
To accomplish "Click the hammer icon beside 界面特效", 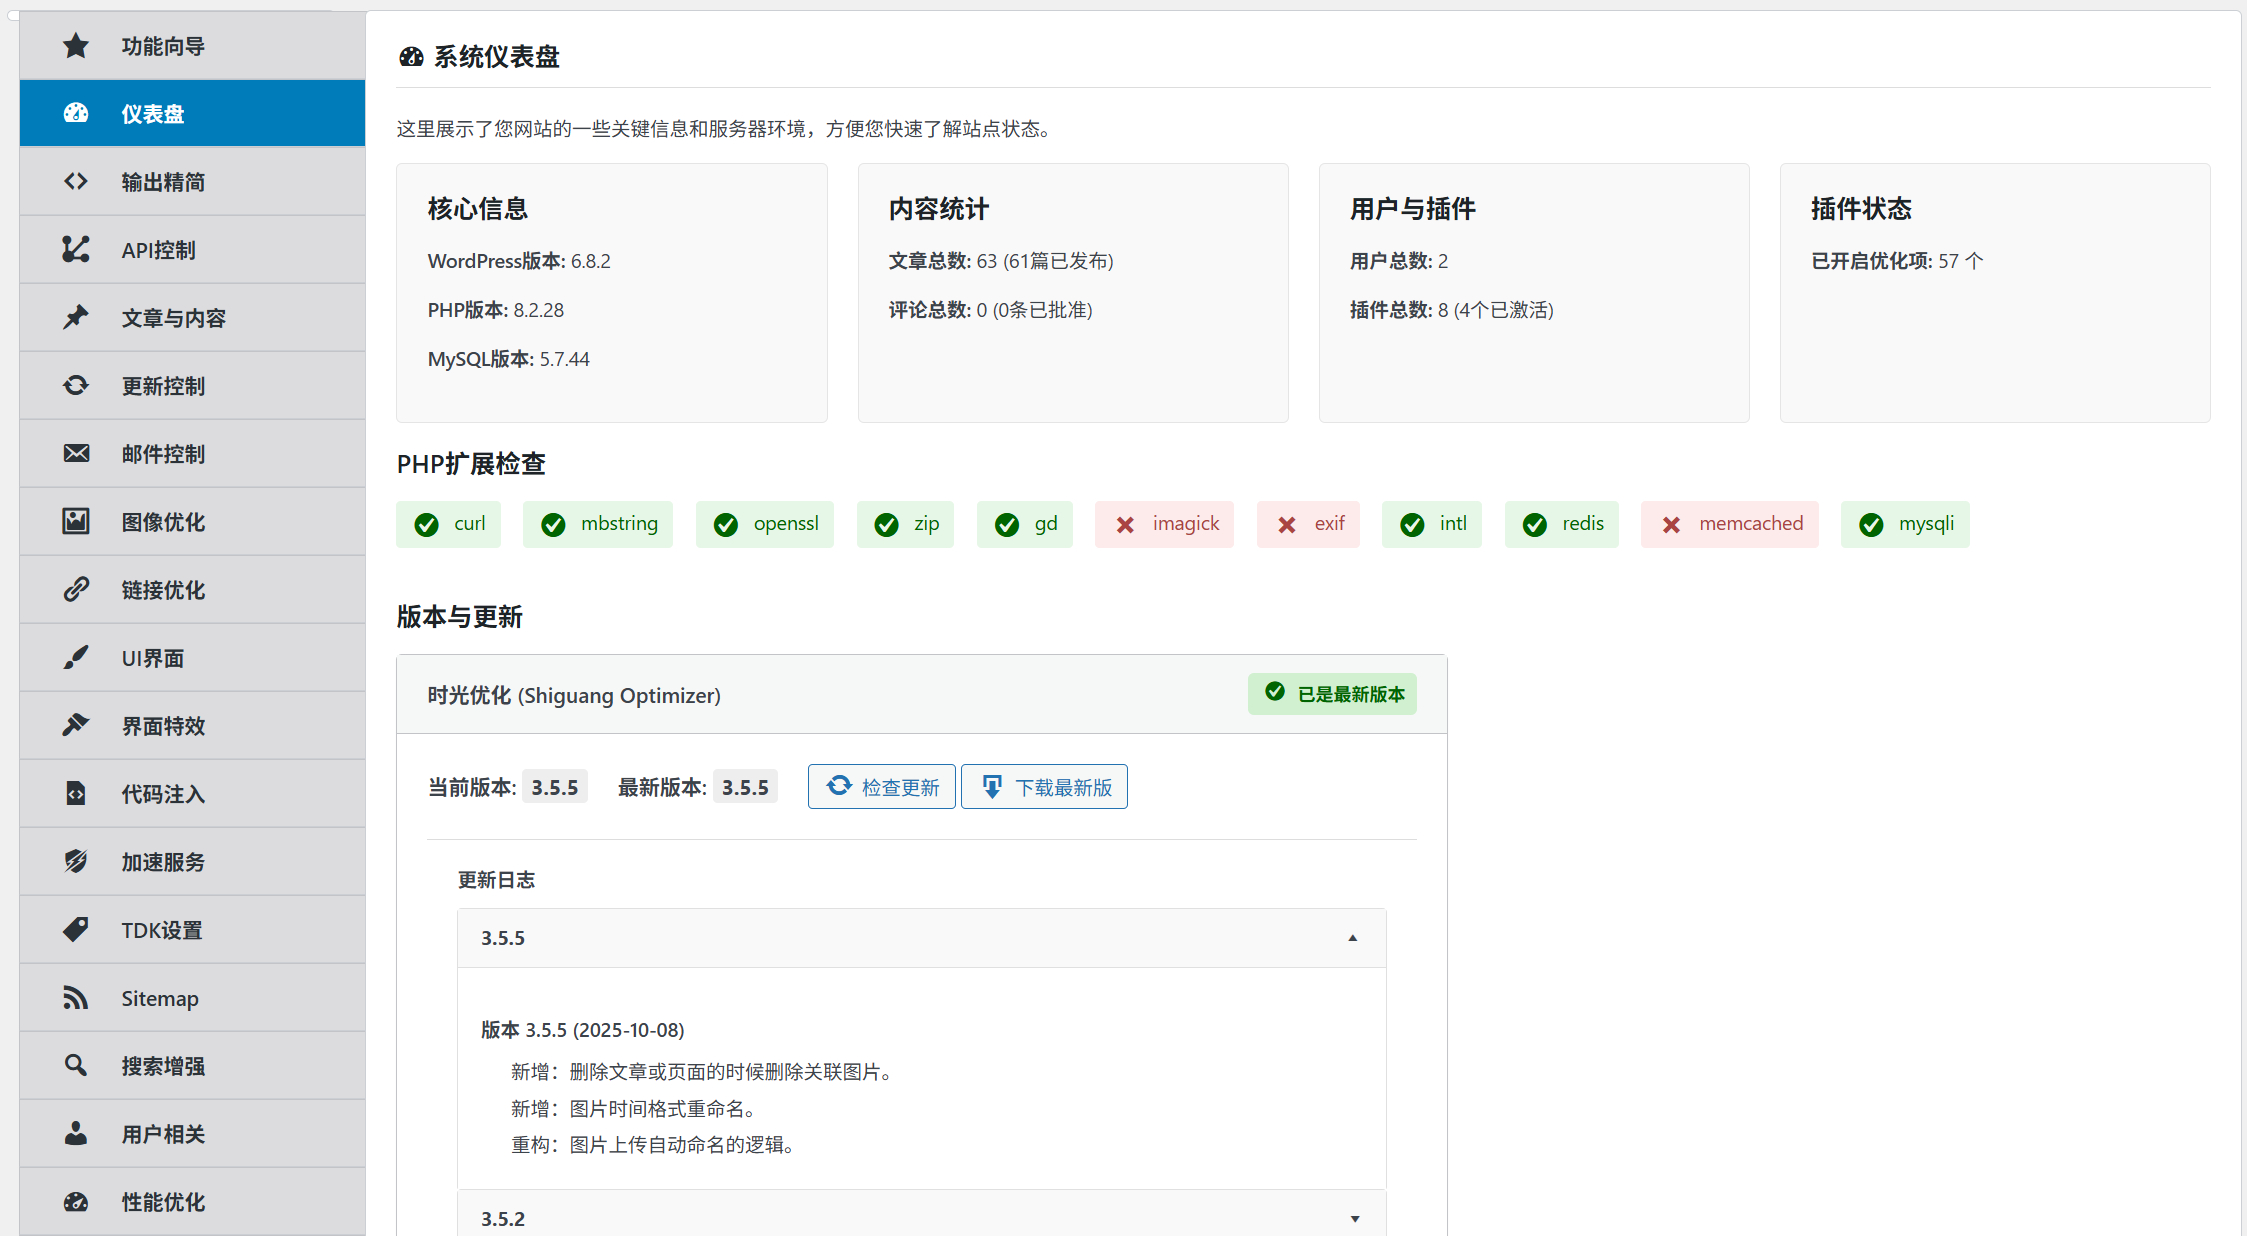I will click(x=76, y=726).
